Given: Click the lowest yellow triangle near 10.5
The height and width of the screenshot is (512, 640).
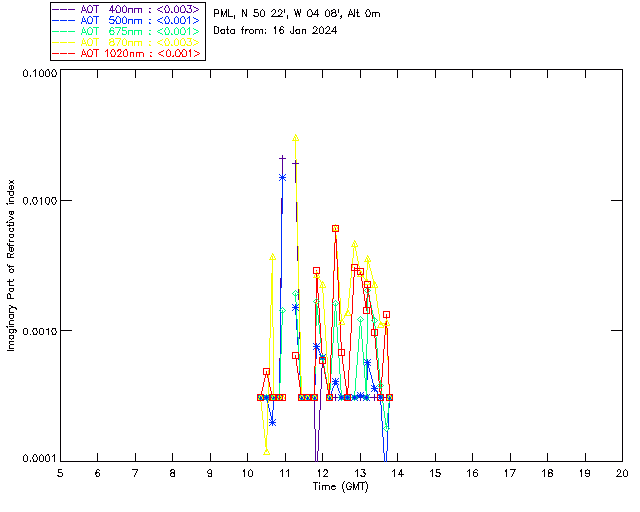Looking at the screenshot, I should [x=267, y=452].
